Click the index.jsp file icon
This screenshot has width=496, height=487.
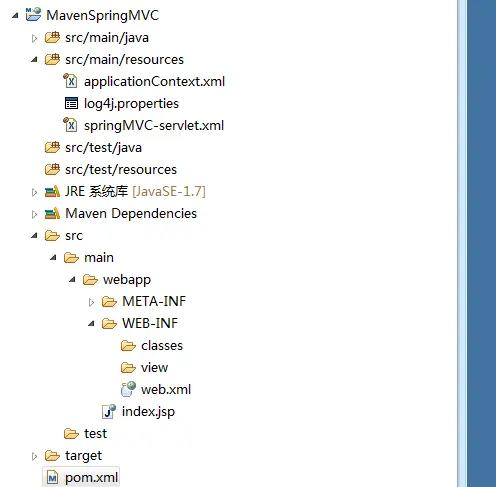pyautogui.click(x=109, y=411)
